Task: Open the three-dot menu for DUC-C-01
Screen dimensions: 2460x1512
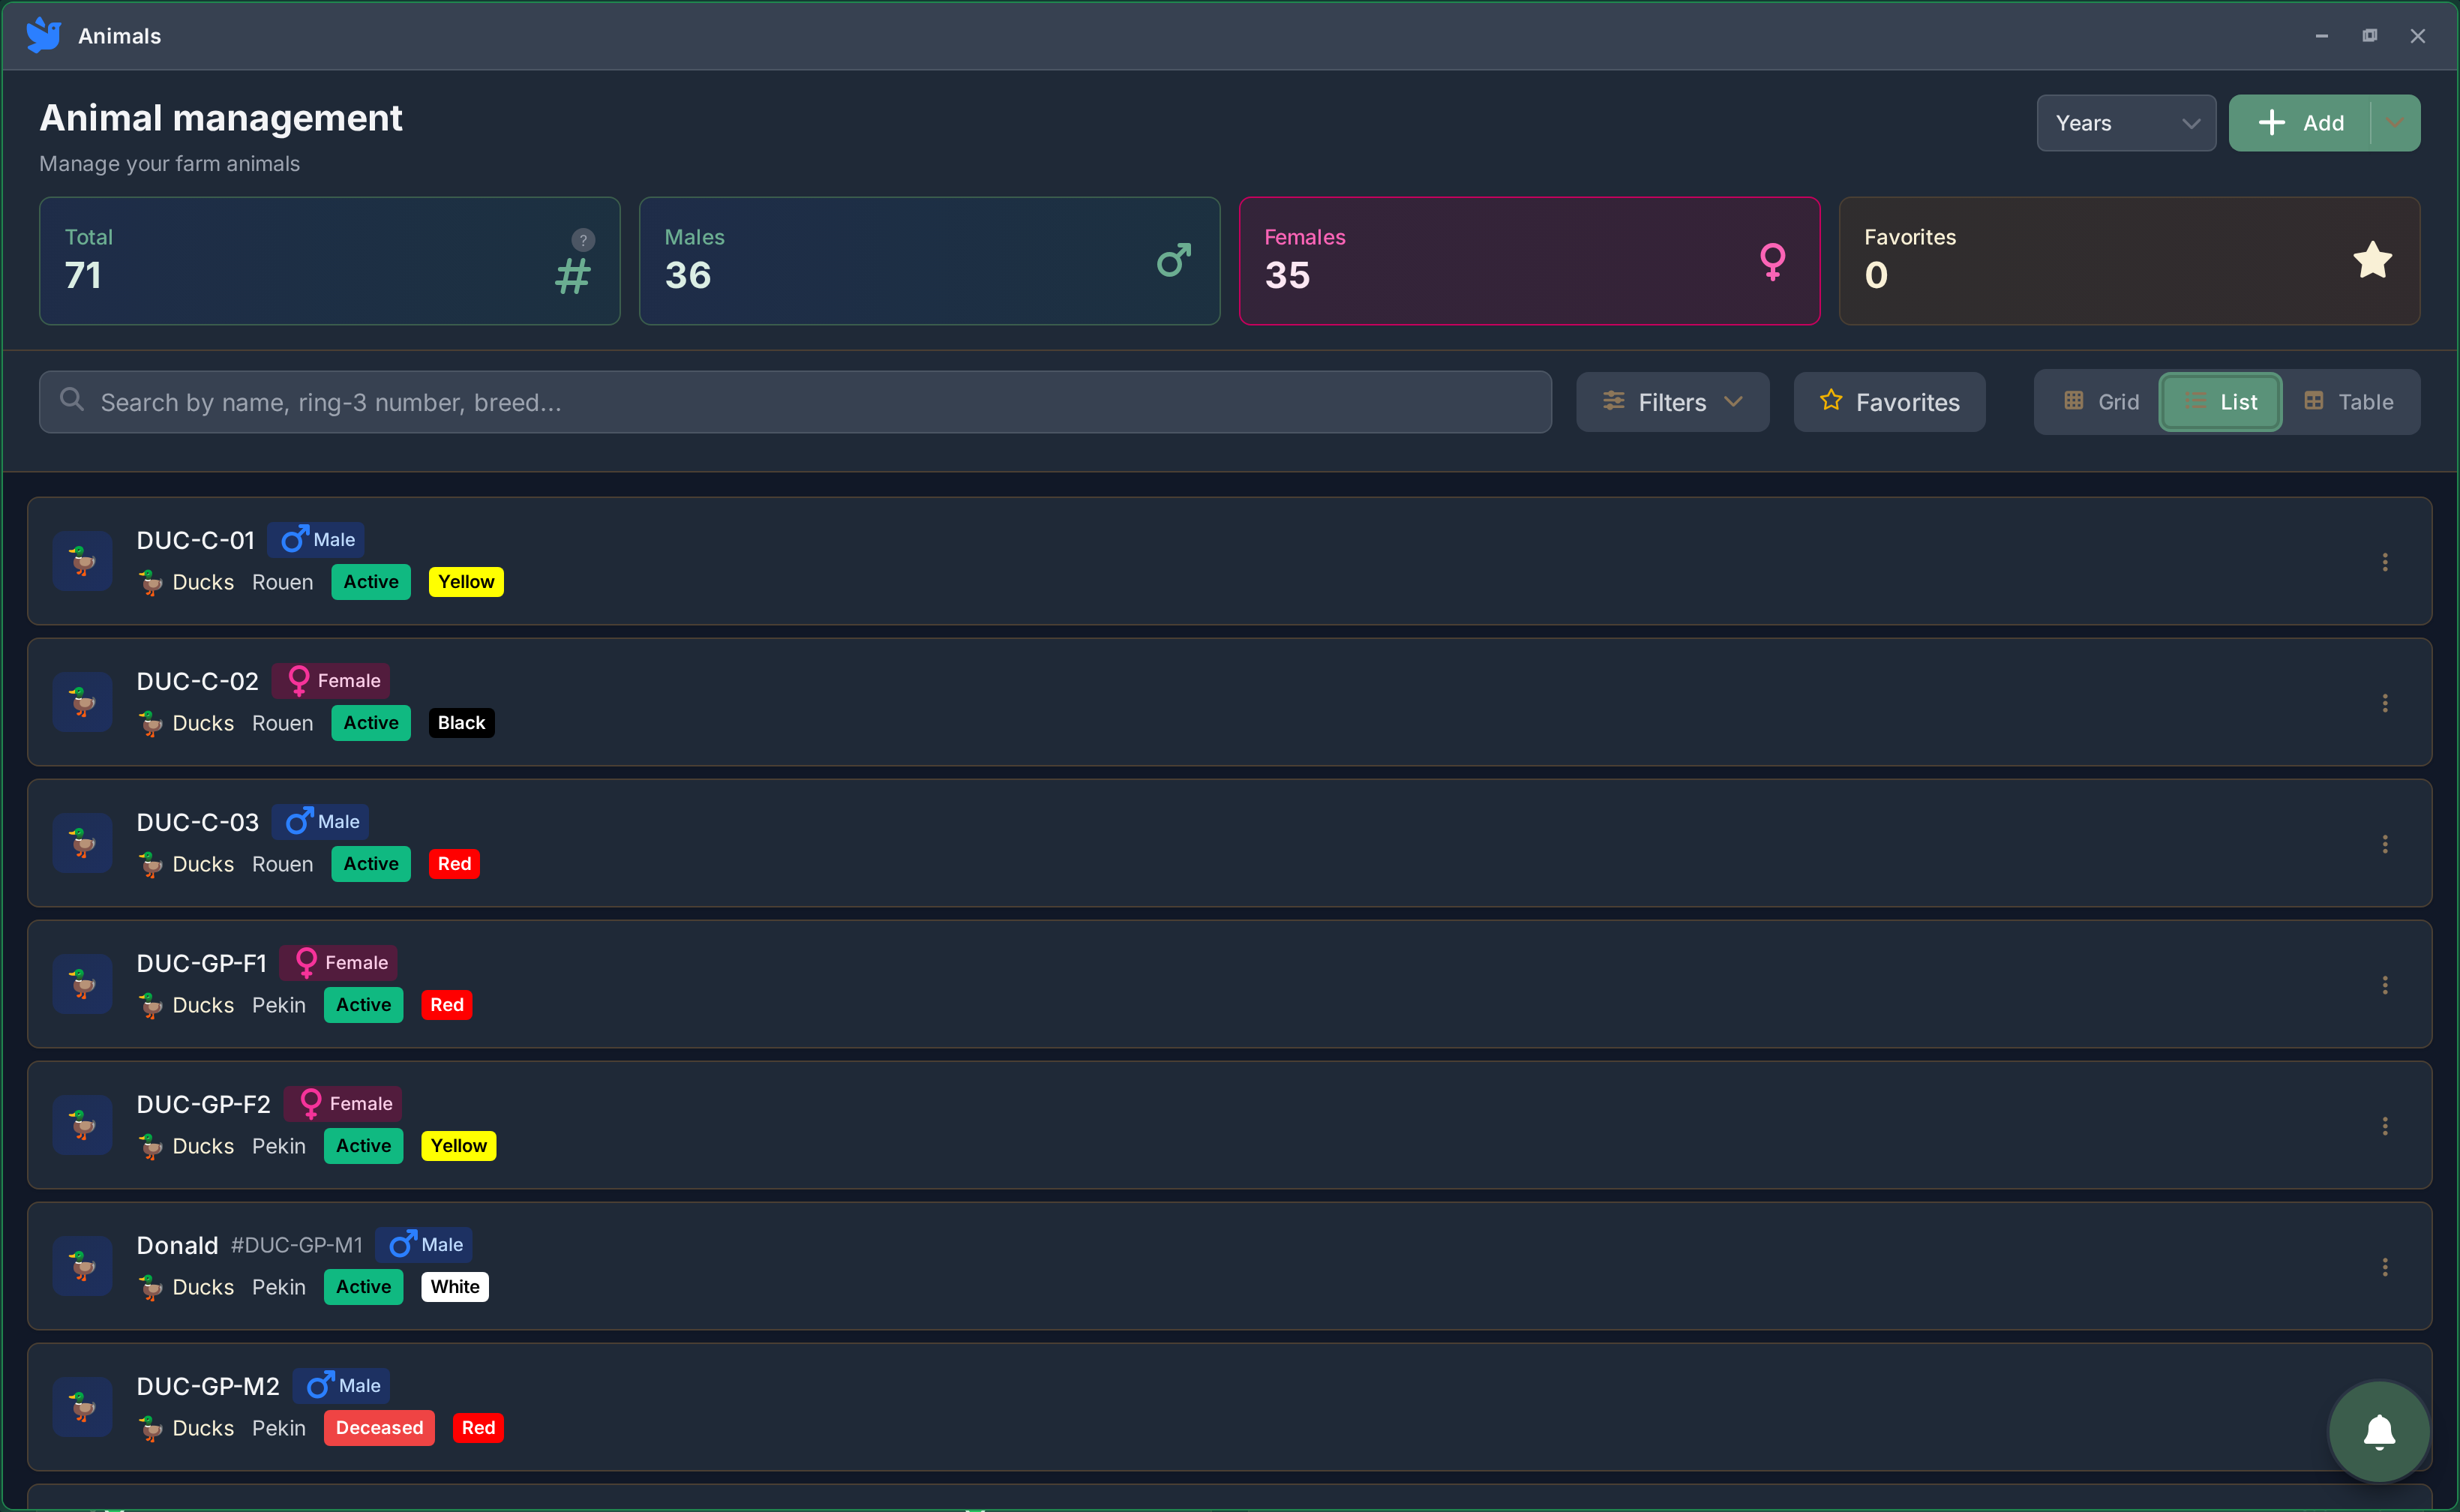Action: coord(2384,562)
